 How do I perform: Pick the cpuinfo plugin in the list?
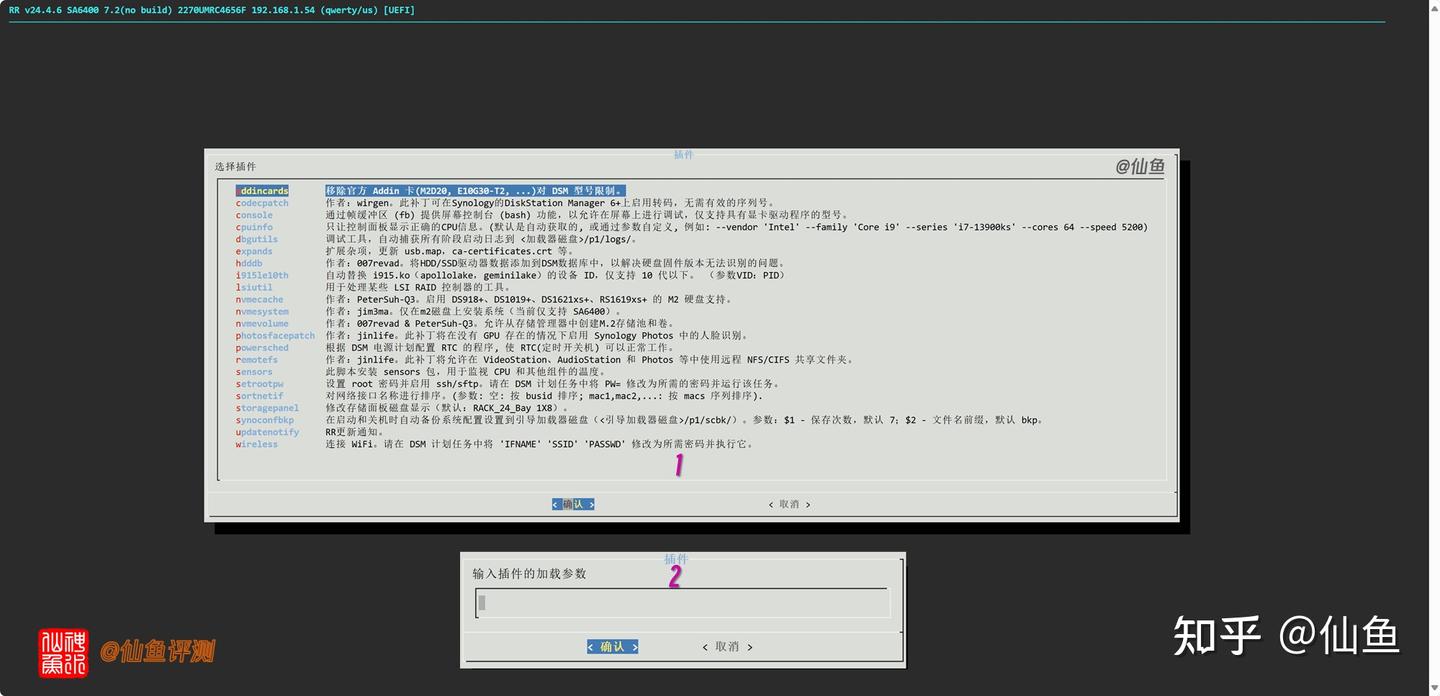pyautogui.click(x=692, y=227)
